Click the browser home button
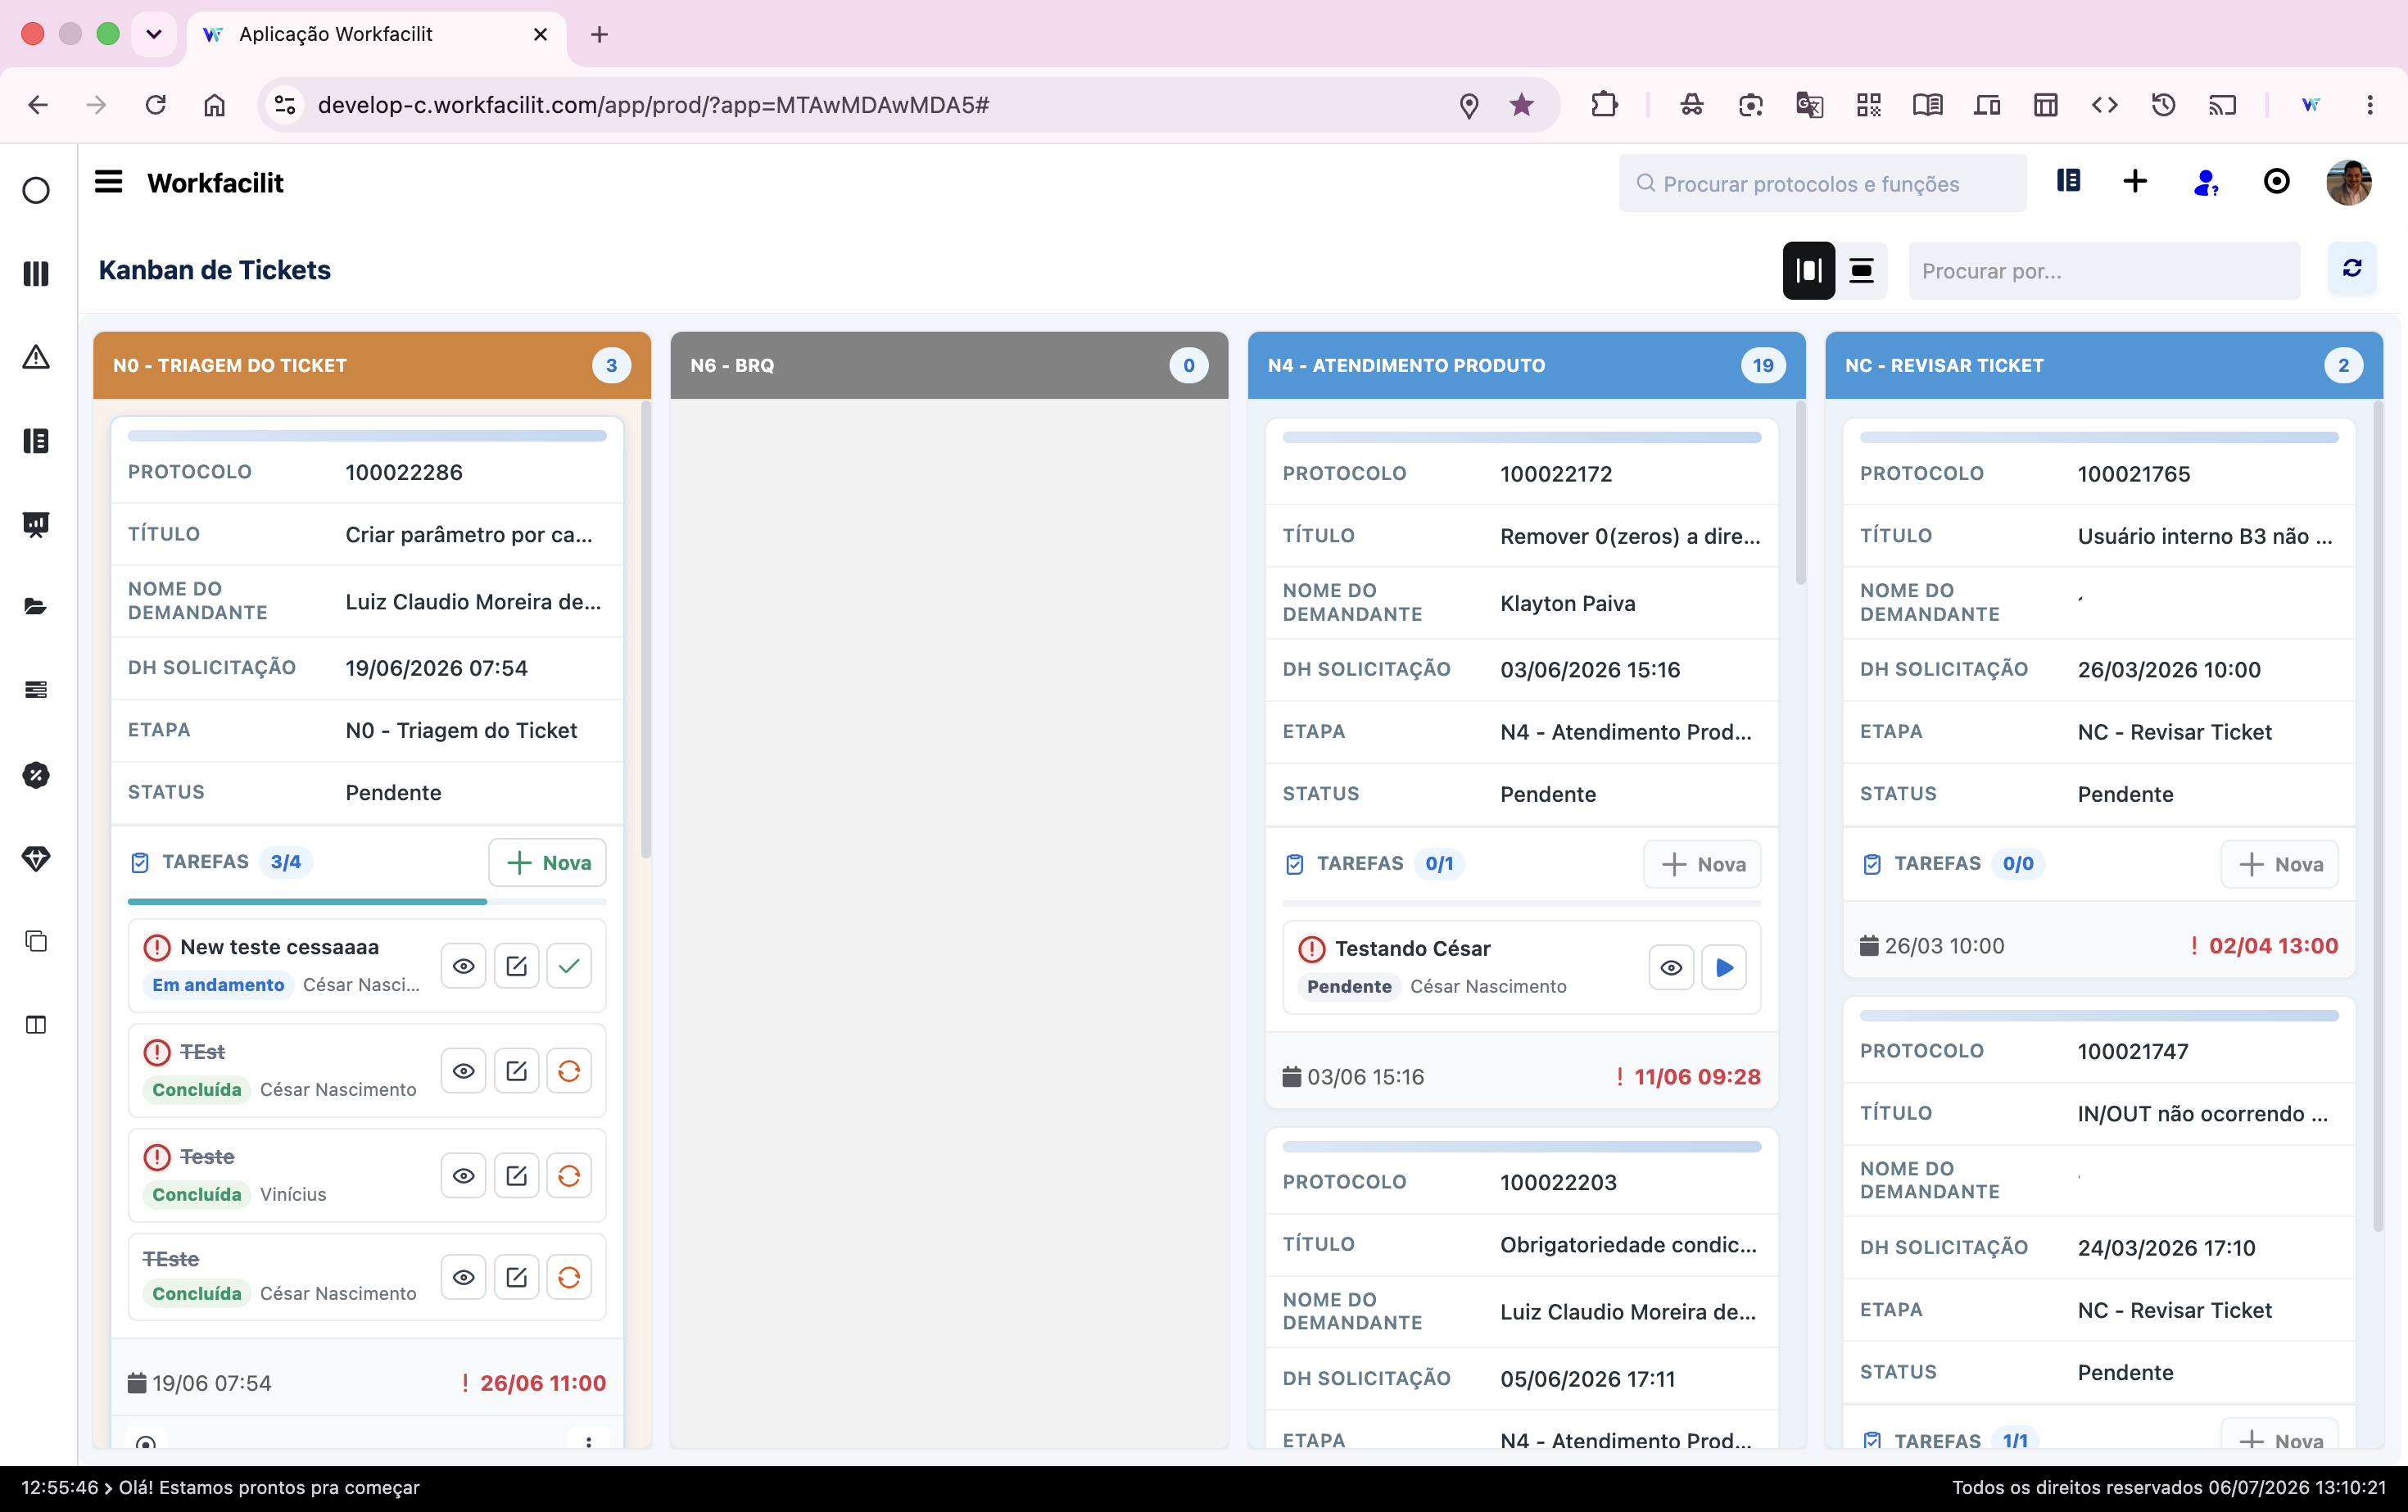The image size is (2408, 1512). tap(214, 105)
